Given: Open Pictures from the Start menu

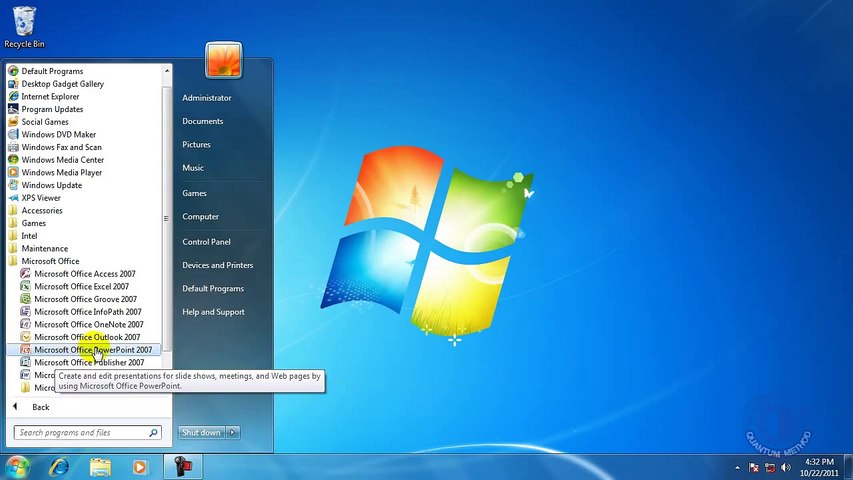Looking at the screenshot, I should (x=196, y=145).
